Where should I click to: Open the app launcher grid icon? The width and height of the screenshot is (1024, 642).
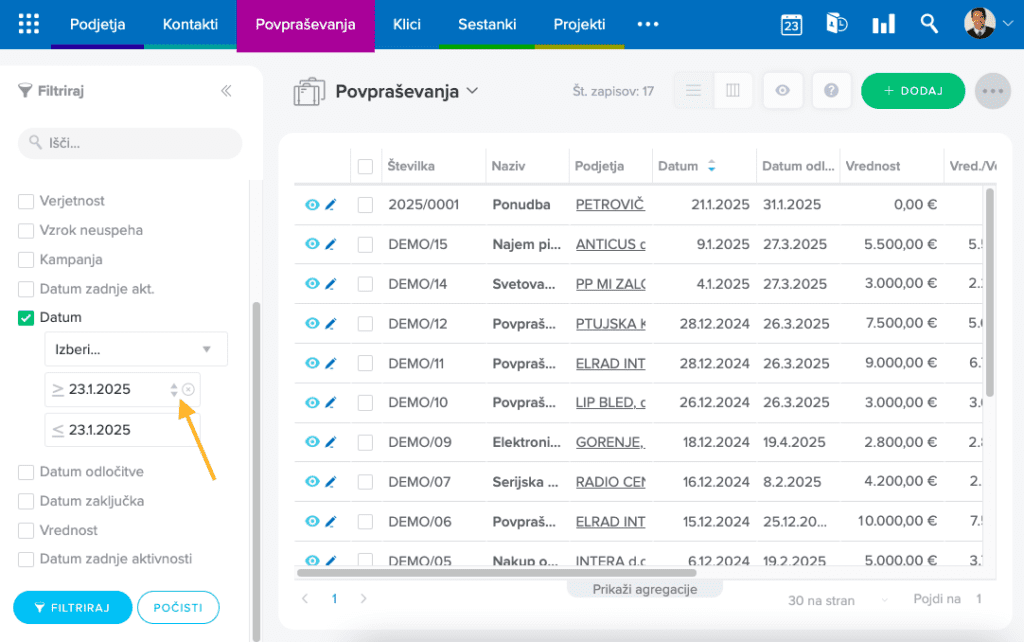pyautogui.click(x=29, y=24)
